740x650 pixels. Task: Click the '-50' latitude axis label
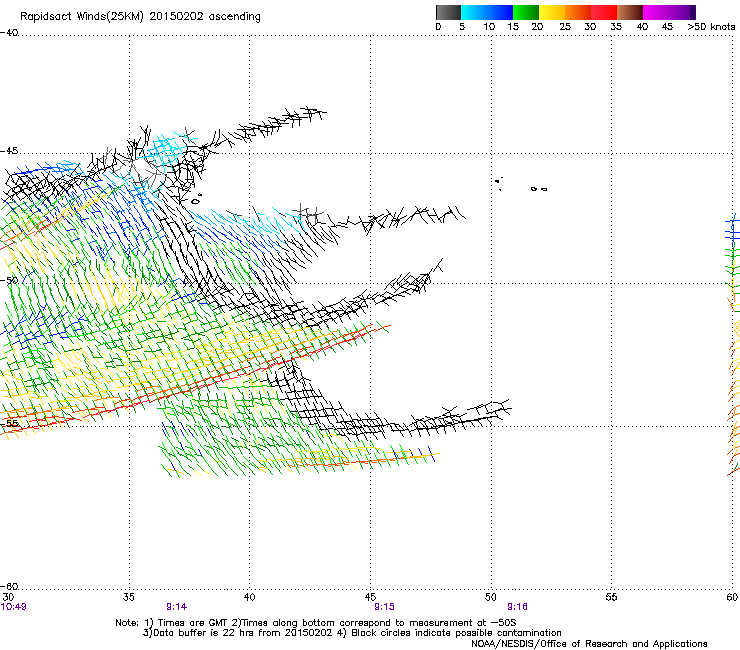pos(9,281)
